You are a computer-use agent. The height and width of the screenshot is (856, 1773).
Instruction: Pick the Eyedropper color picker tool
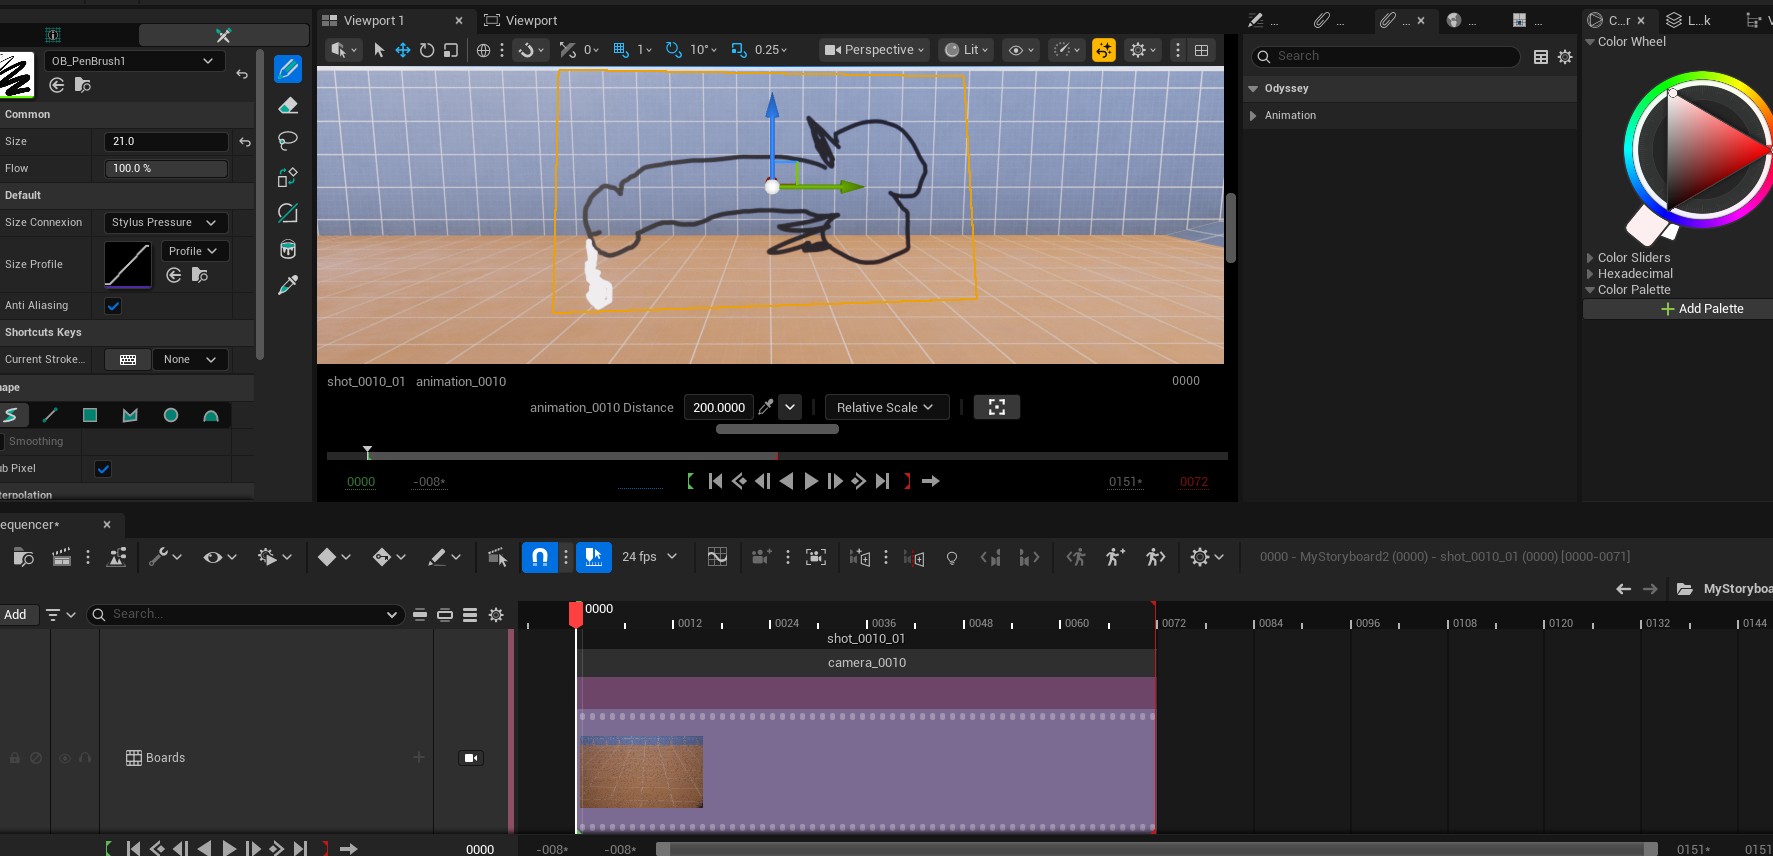(288, 286)
